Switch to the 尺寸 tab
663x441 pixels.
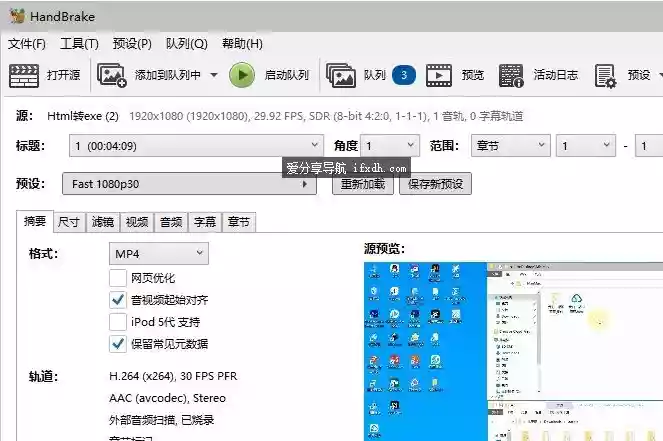point(69,222)
